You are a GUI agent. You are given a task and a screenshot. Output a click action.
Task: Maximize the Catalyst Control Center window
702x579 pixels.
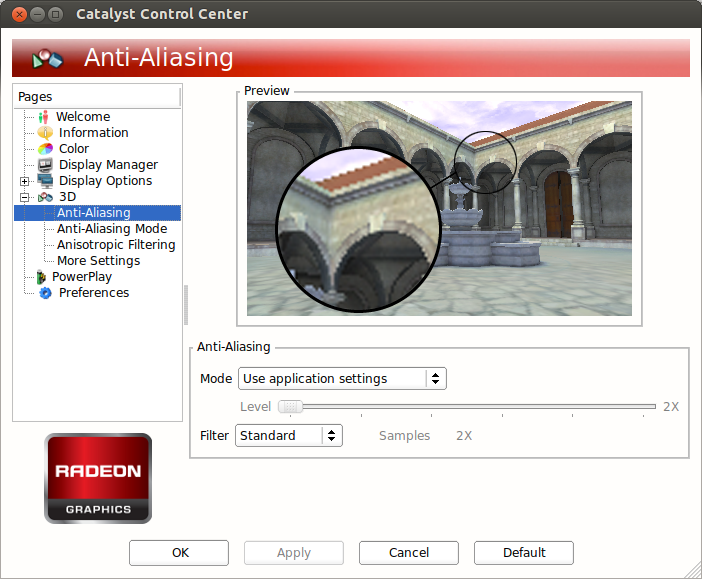coord(56,14)
